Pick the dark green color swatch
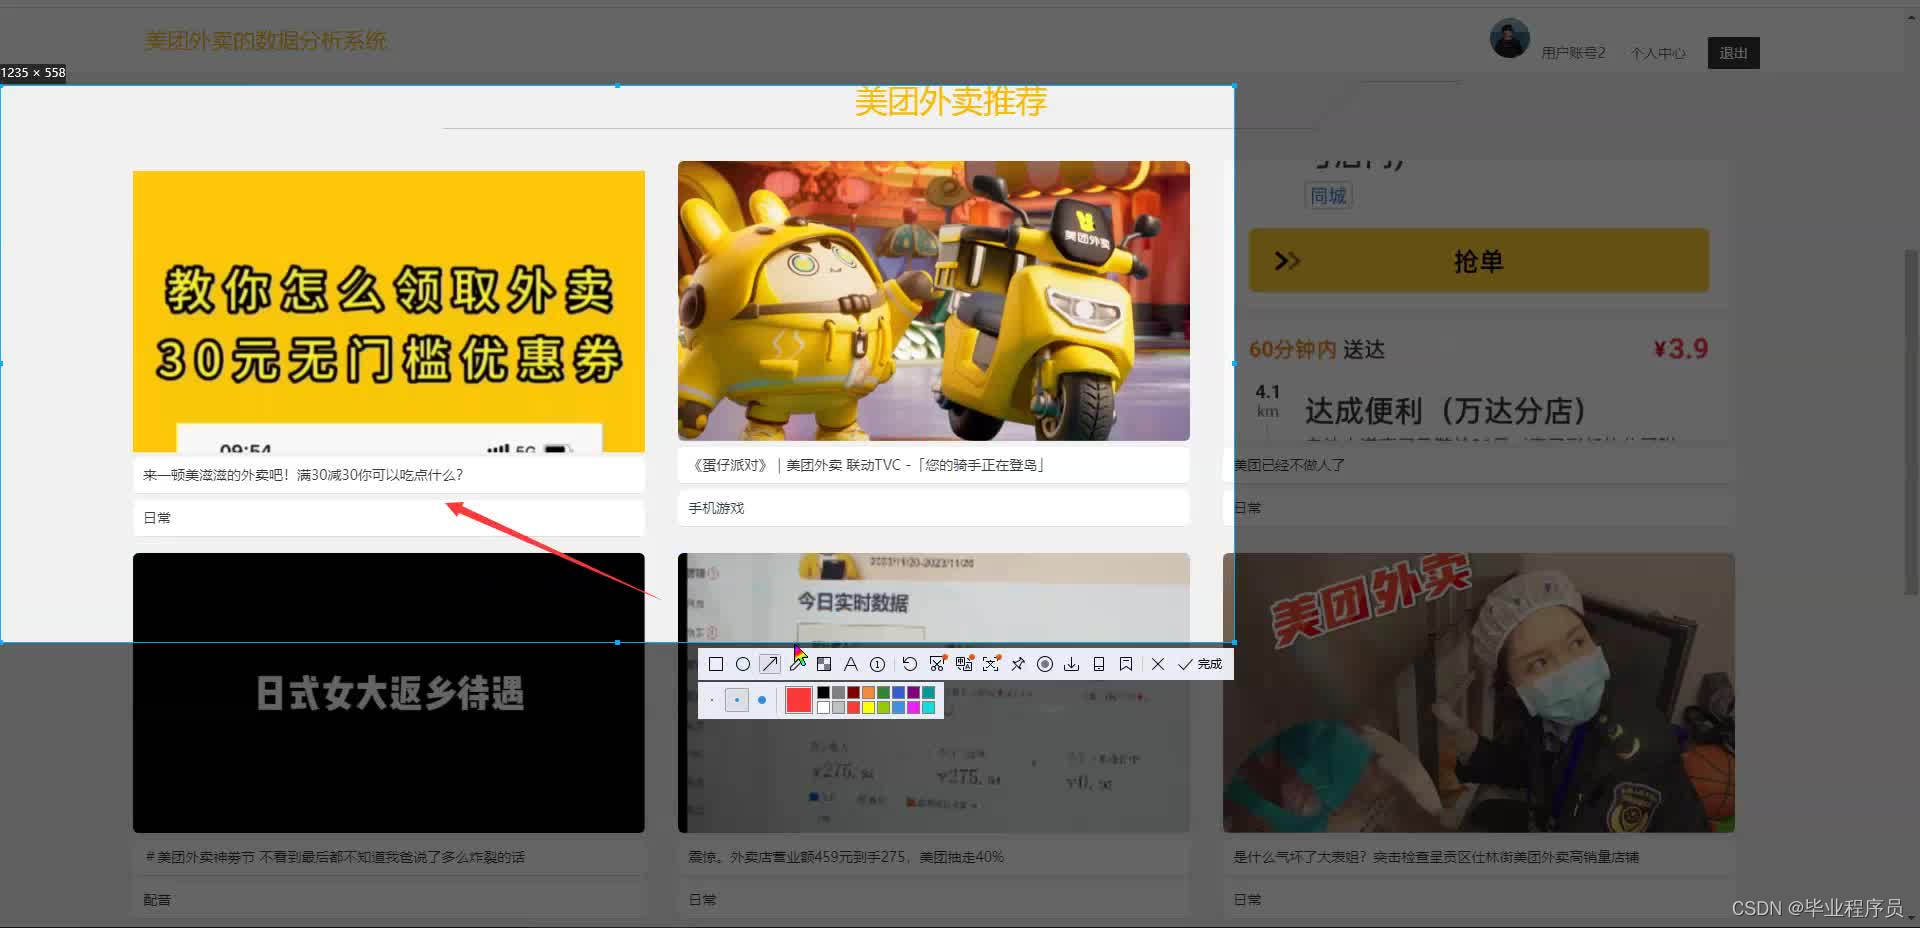The width and height of the screenshot is (1920, 928). tap(883, 692)
